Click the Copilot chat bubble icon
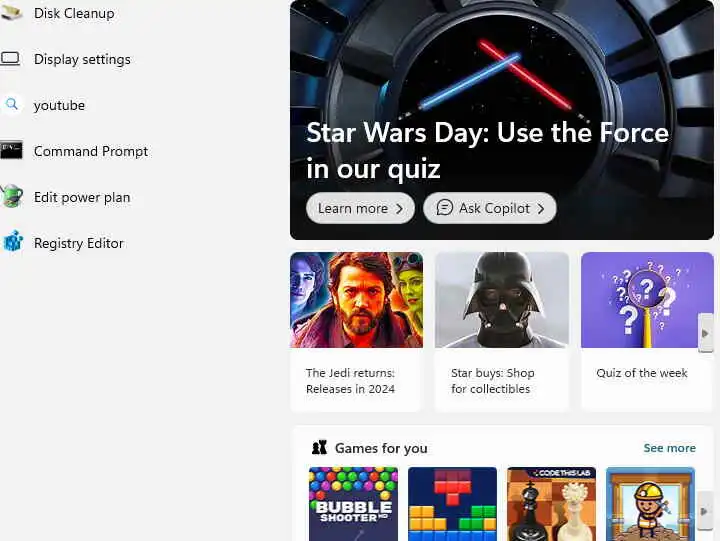This screenshot has height=541, width=720. point(444,208)
